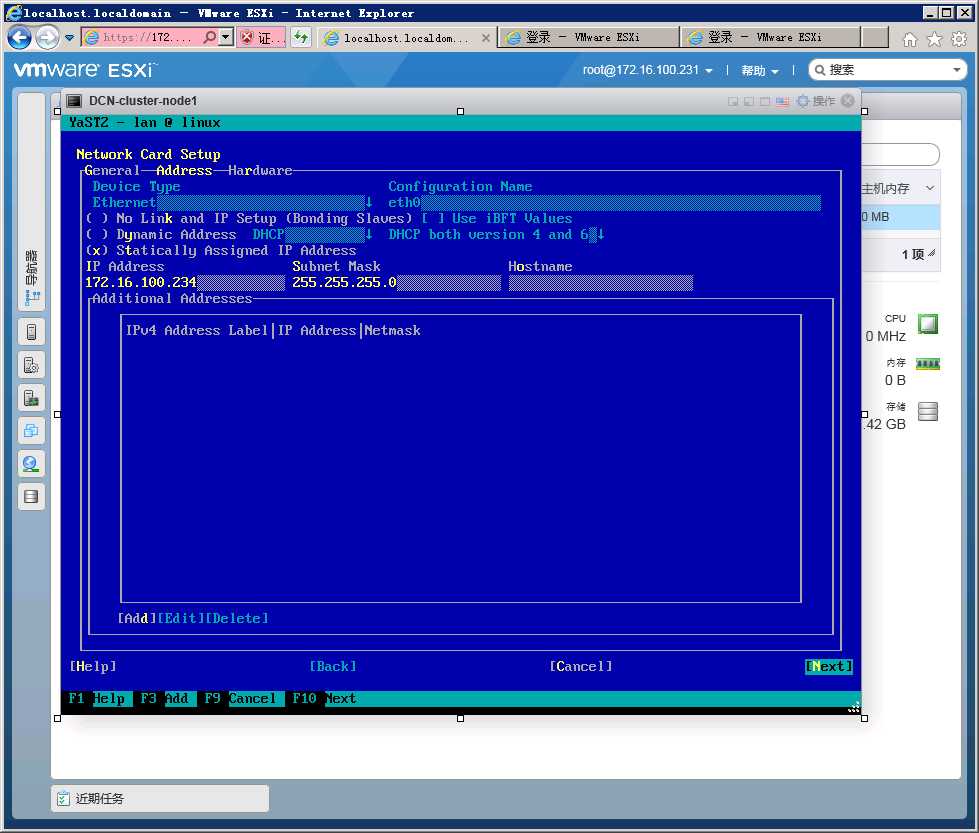Viewport: 979px width, 833px height.
Task: Switch to the Hardware tab
Action: pos(260,170)
